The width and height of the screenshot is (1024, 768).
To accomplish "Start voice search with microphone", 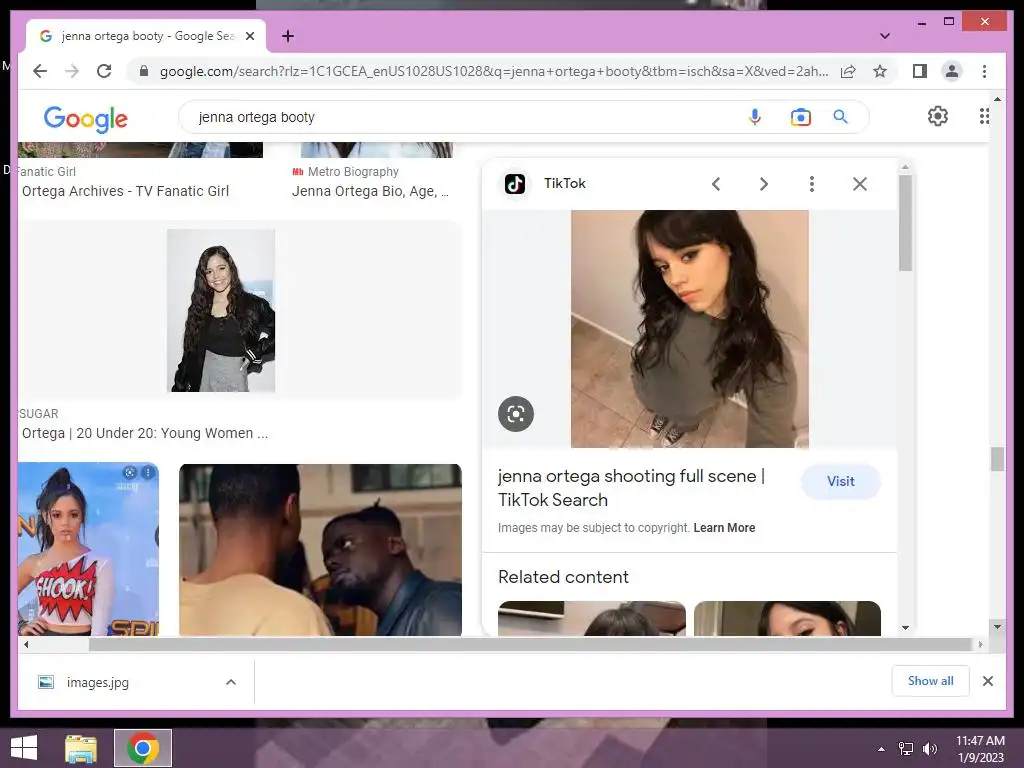I will (754, 117).
